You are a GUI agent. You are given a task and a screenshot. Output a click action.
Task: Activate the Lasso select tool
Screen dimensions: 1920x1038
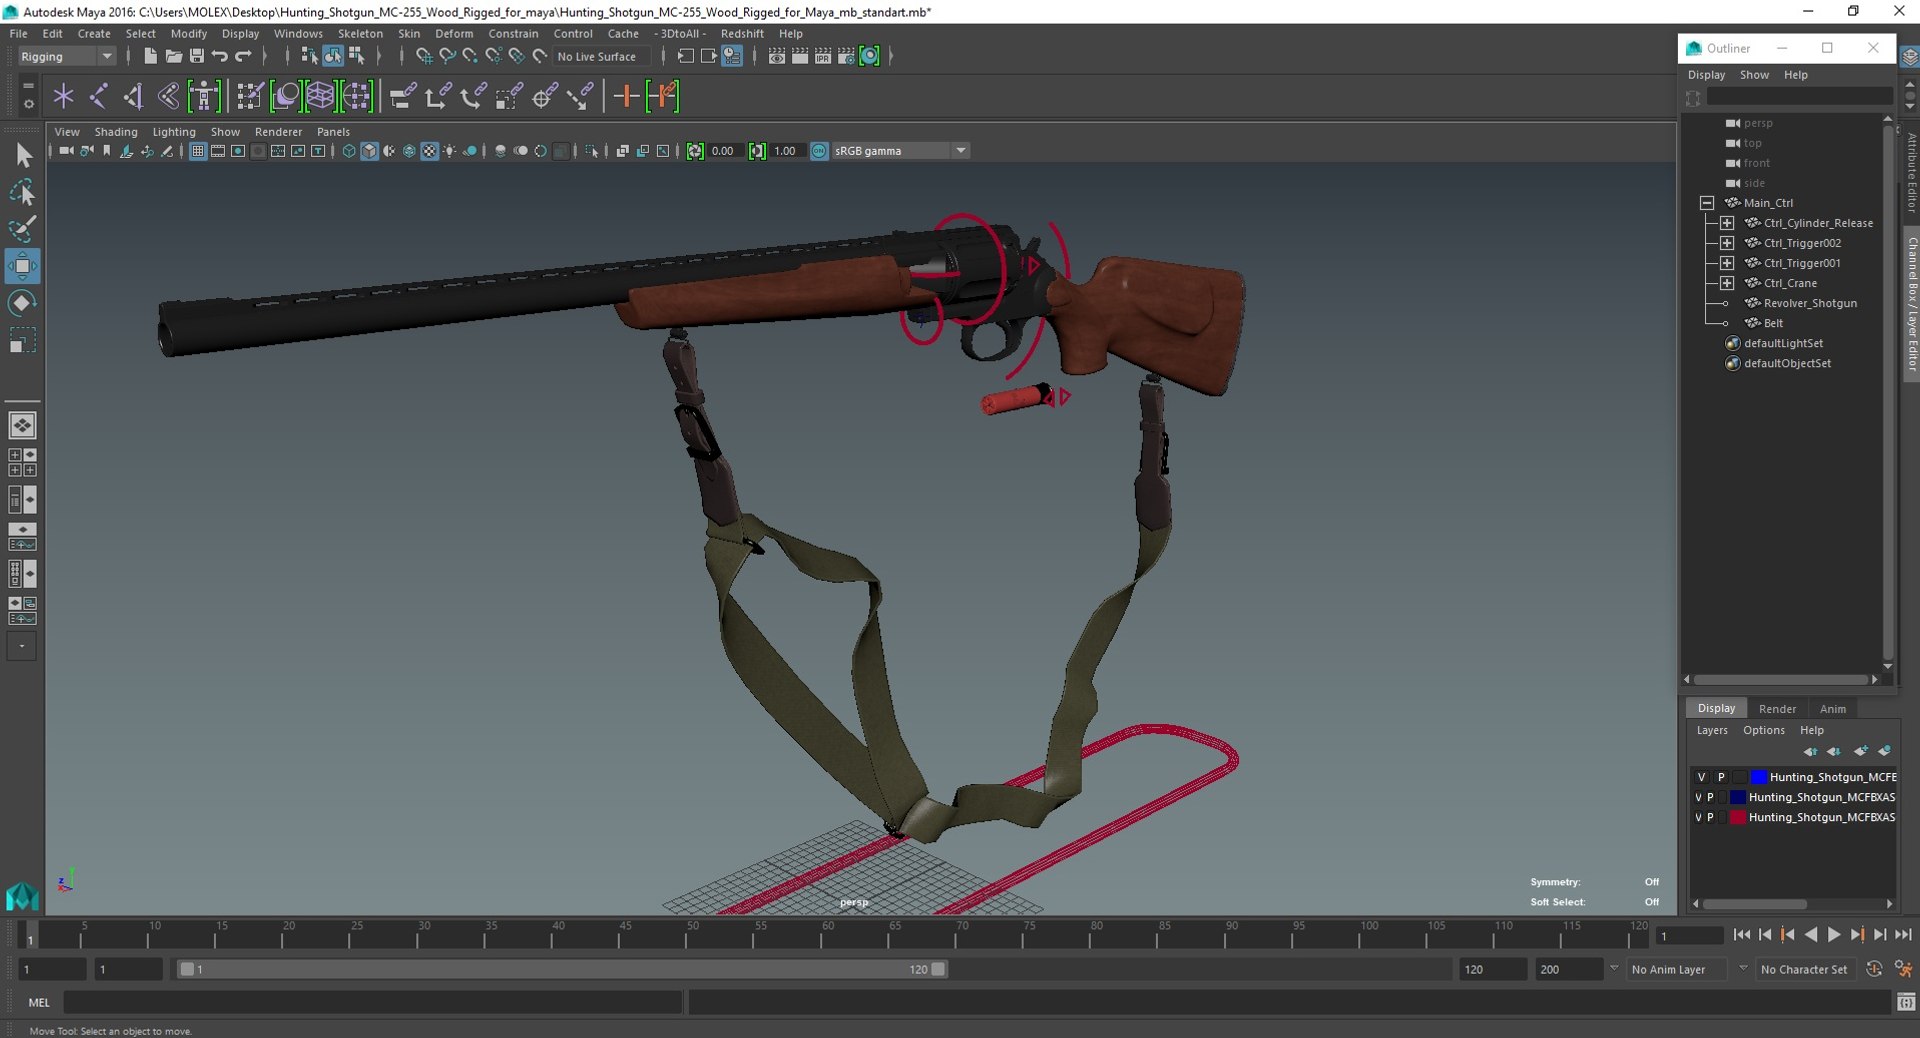click(23, 192)
